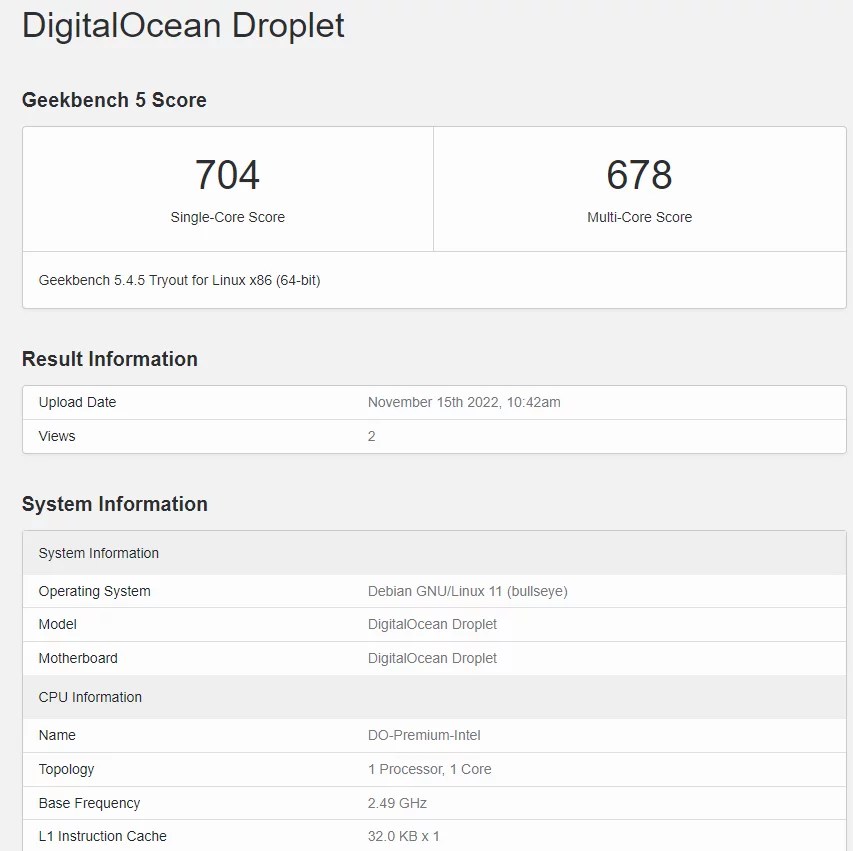This screenshot has width=853, height=851.
Task: Click the Result Information heading
Action: click(x=110, y=359)
